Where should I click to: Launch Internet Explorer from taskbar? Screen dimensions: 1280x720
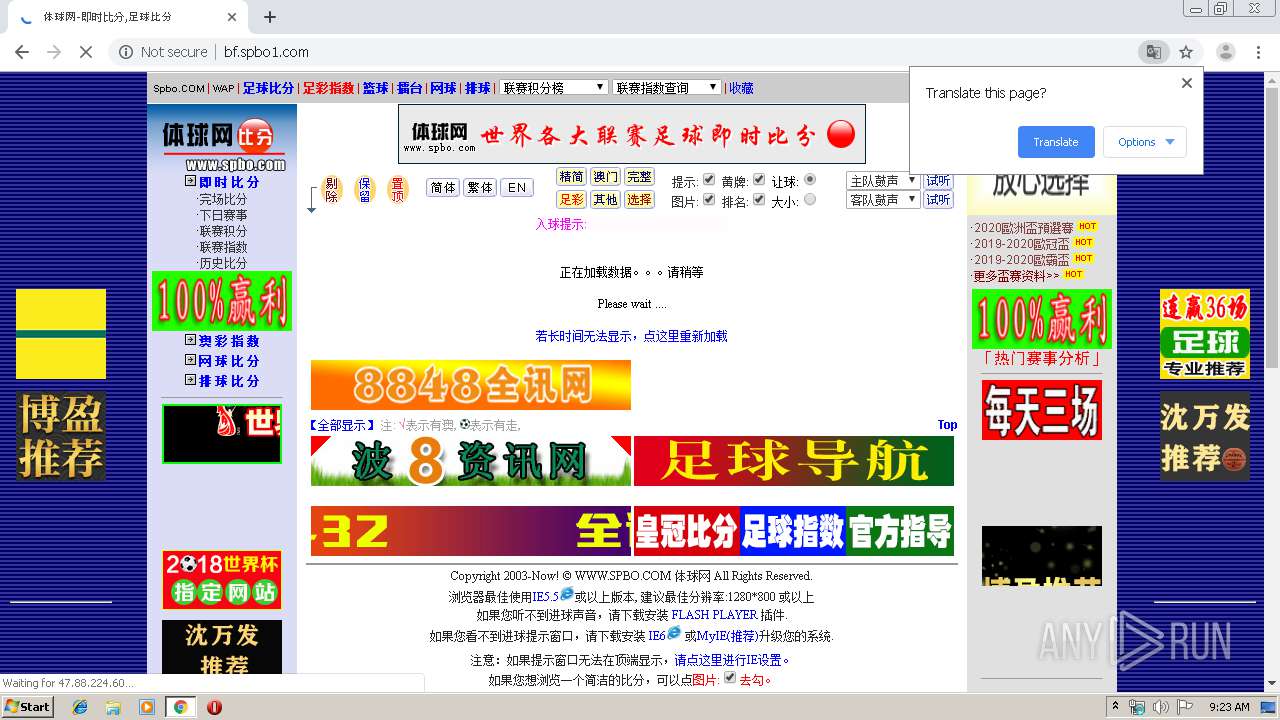tap(80, 707)
